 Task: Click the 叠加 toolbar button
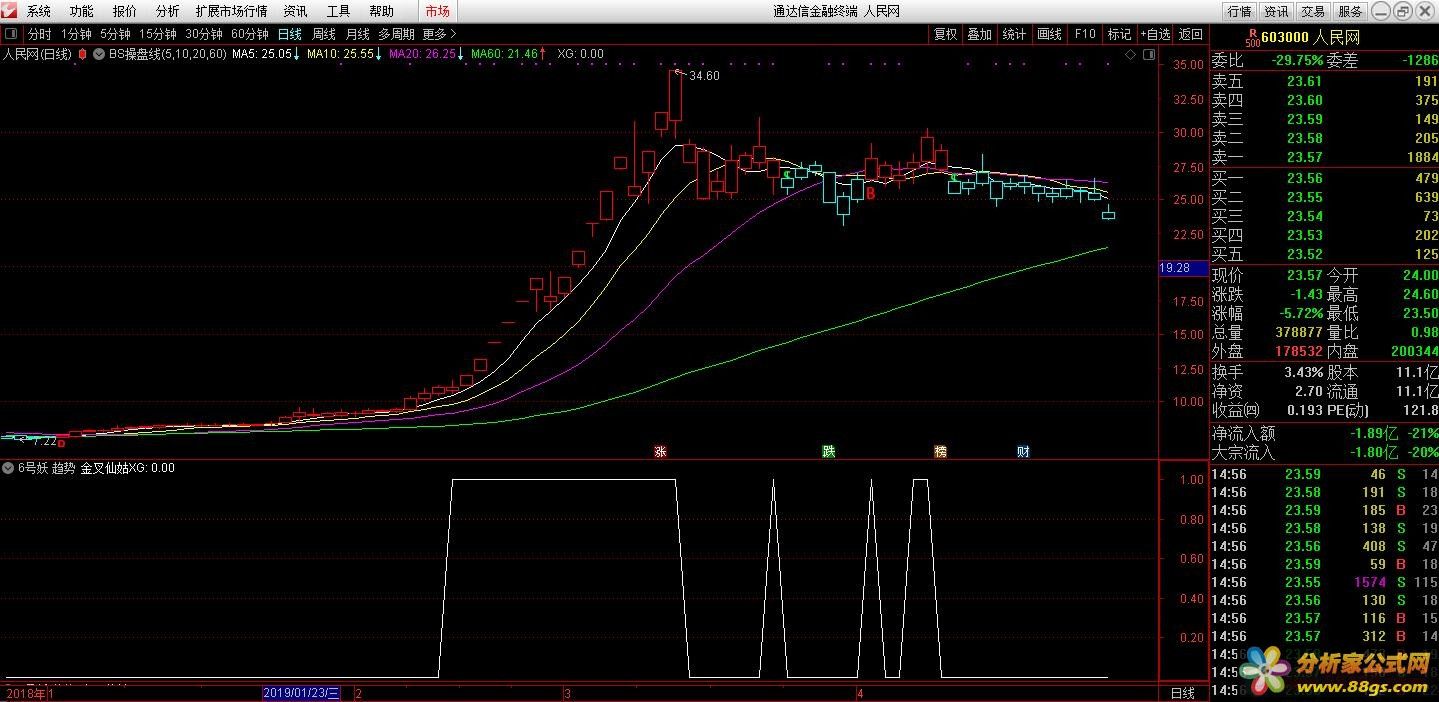click(x=980, y=34)
